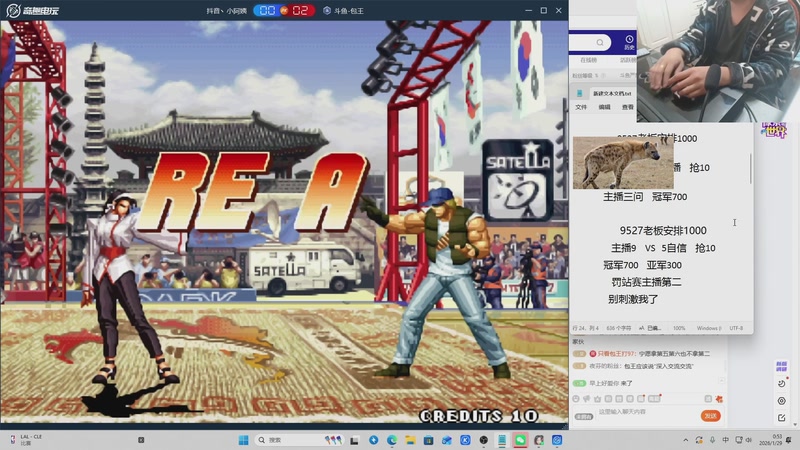This screenshot has width=800, height=450.
Task: Click the emulator logo in the title bar
Action: click(33, 10)
